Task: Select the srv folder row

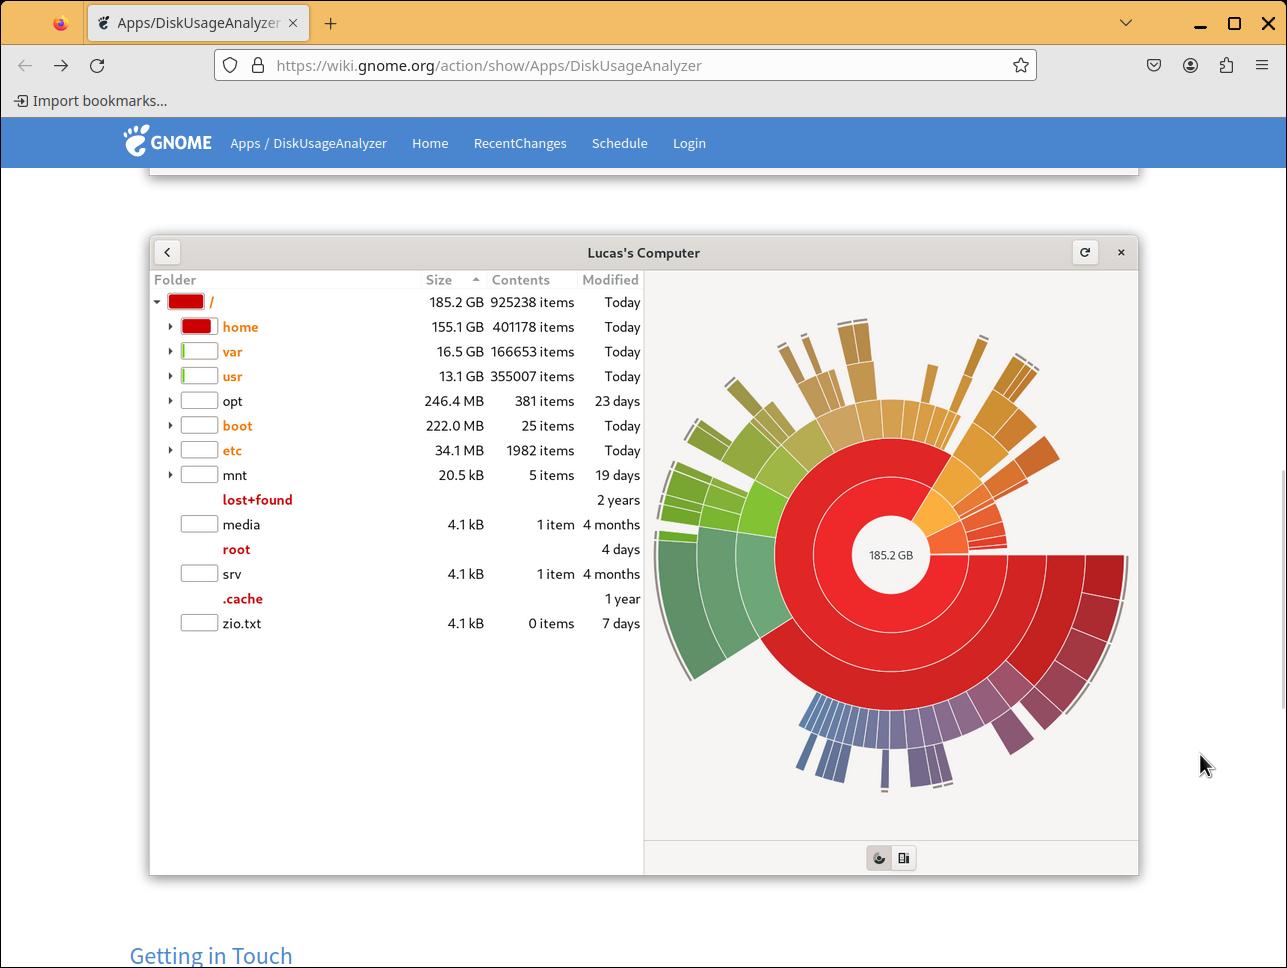Action: [x=396, y=574]
